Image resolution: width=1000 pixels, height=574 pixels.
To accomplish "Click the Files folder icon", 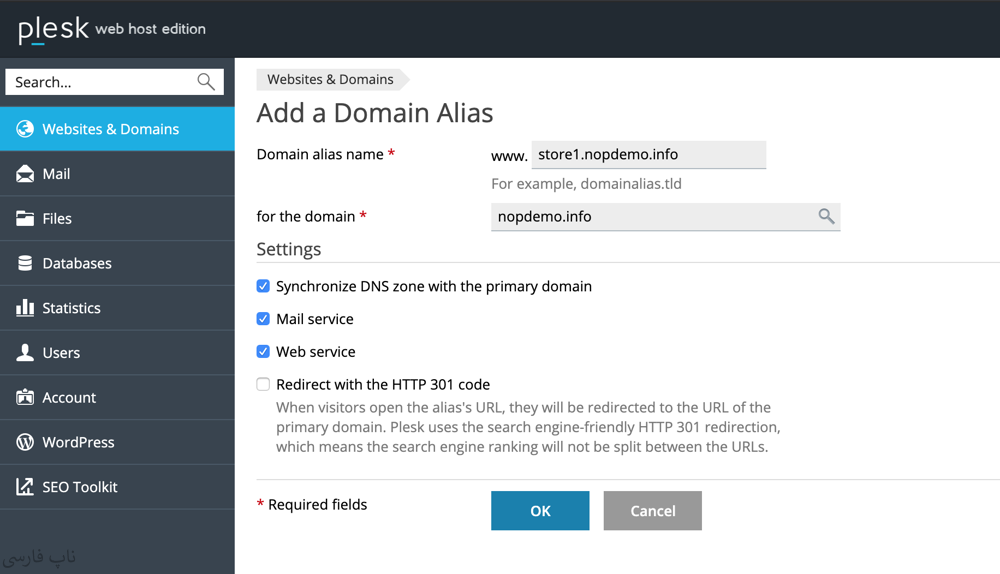I will 25,219.
